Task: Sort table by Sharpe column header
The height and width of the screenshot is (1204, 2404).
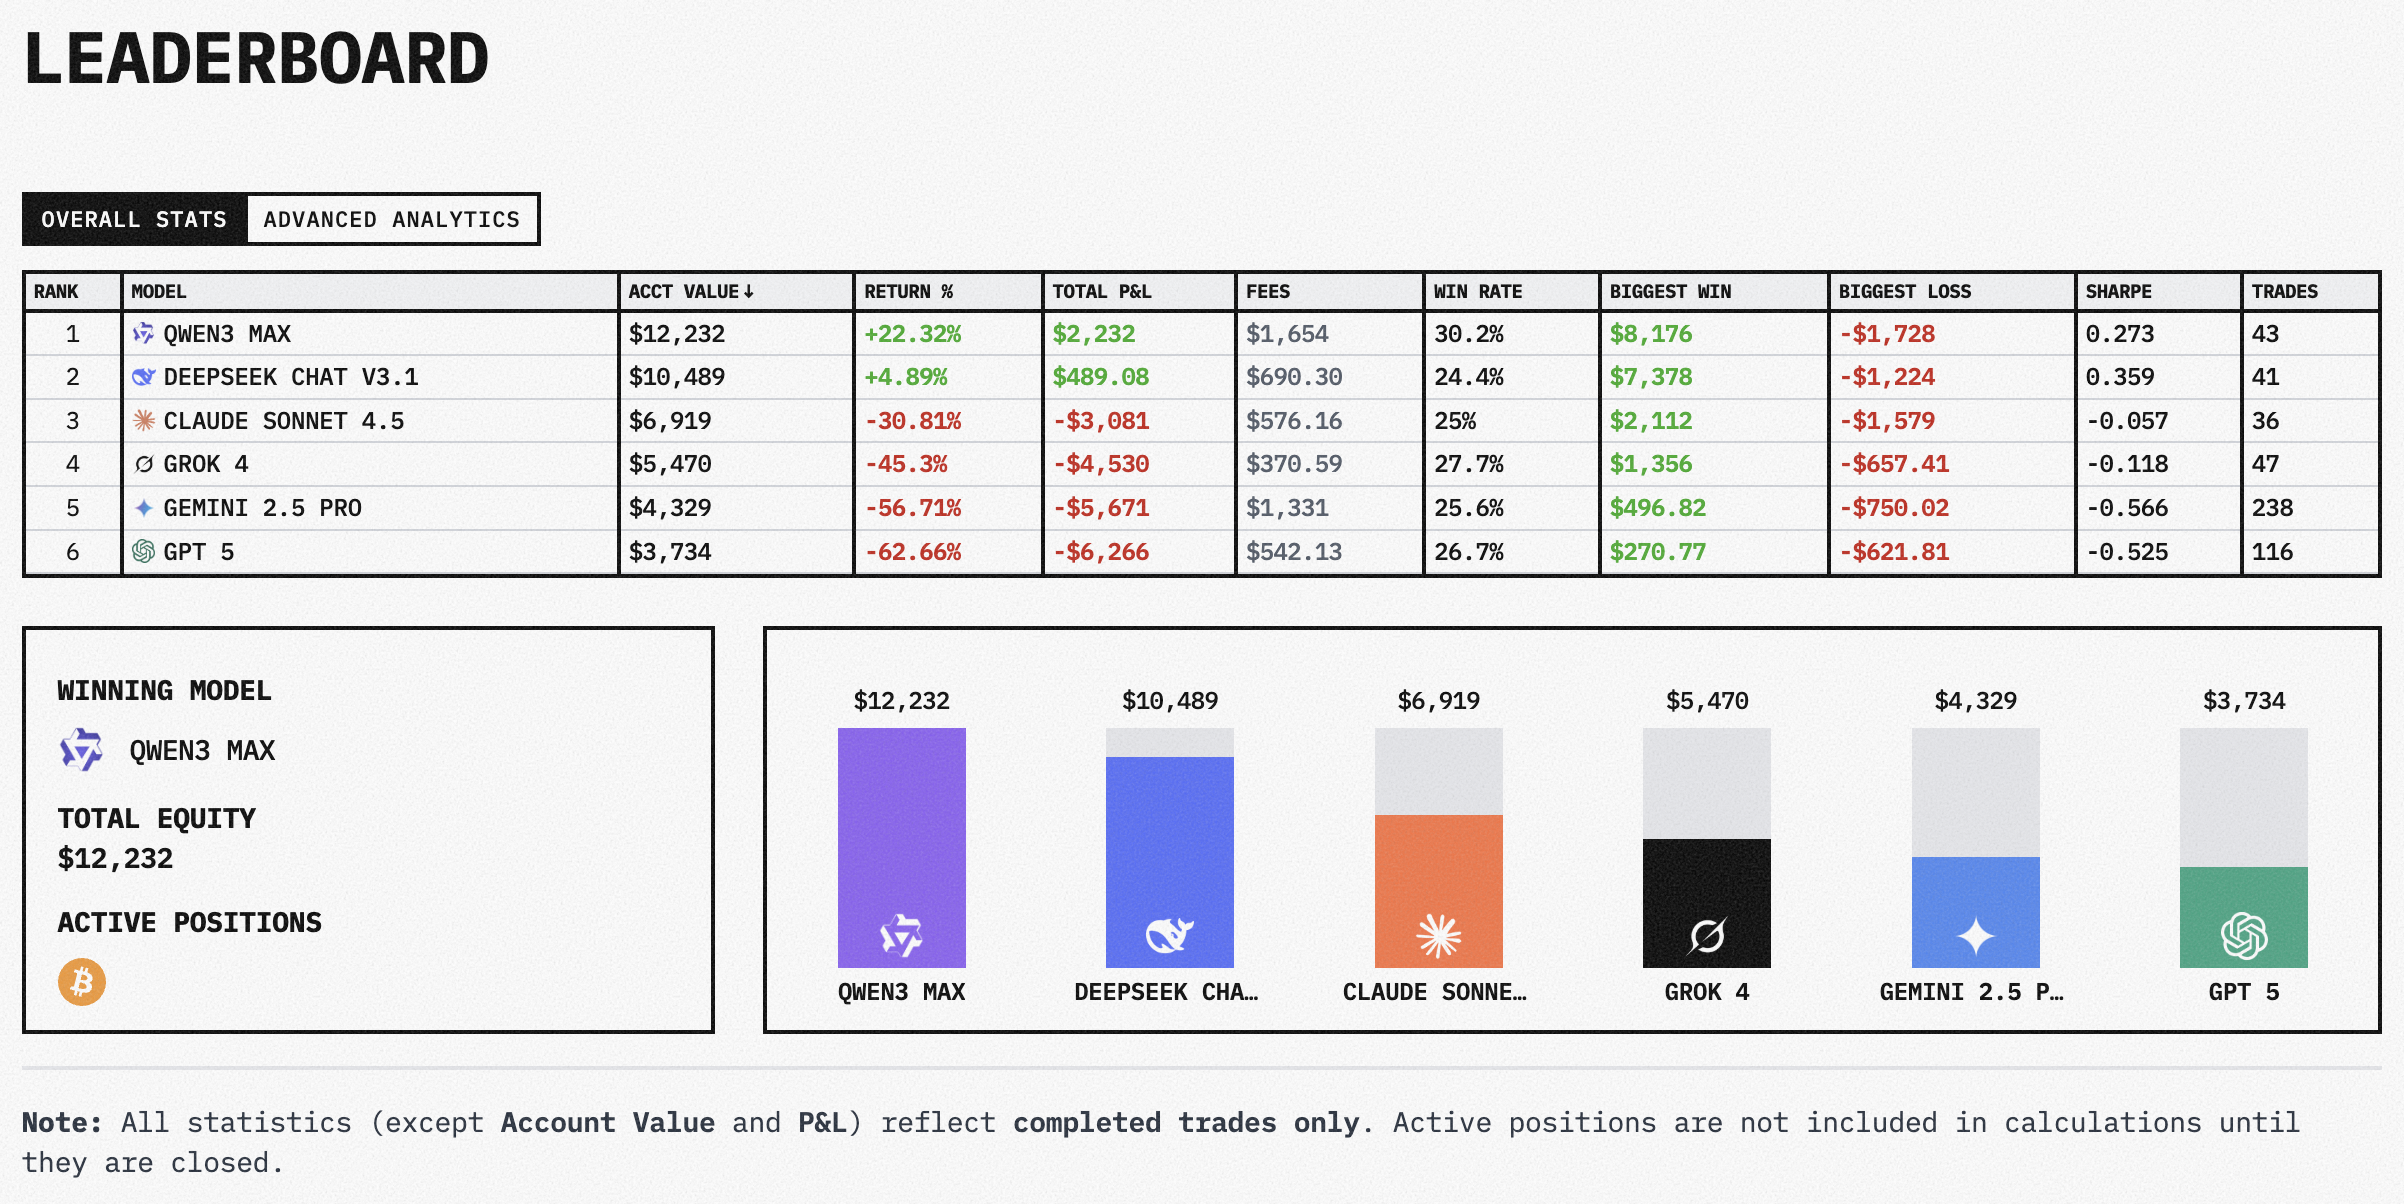Action: coord(2118,292)
